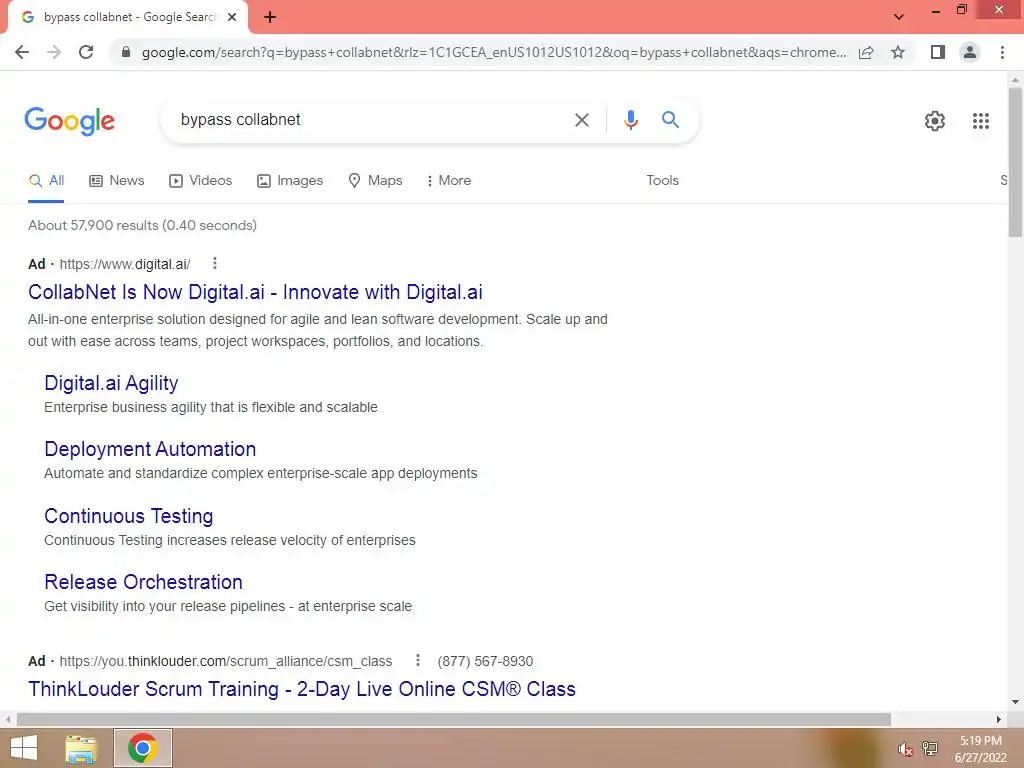Click the magnifier search button

point(670,120)
